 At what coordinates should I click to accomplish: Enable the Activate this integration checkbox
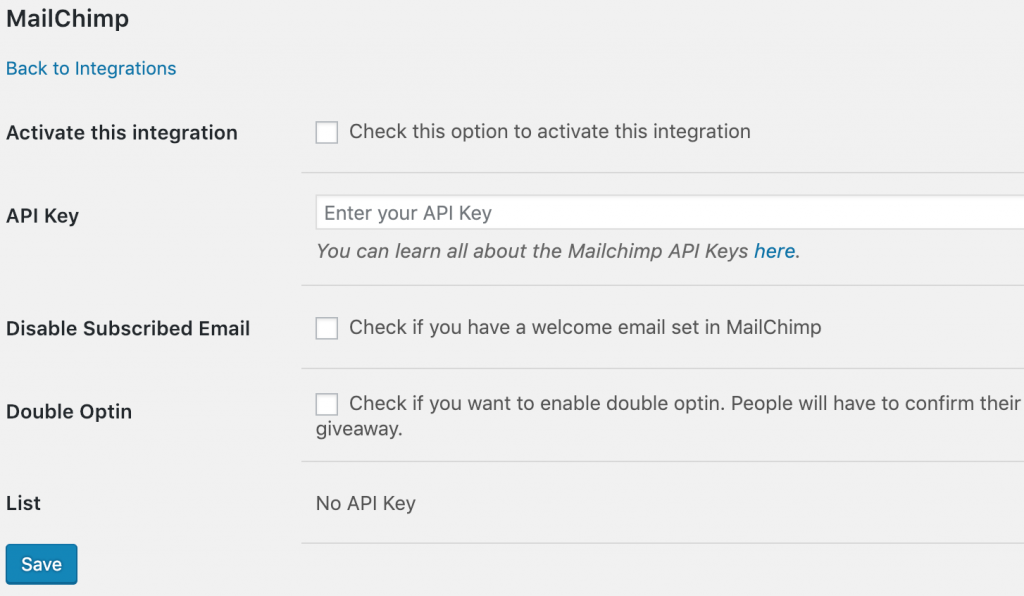coord(327,132)
